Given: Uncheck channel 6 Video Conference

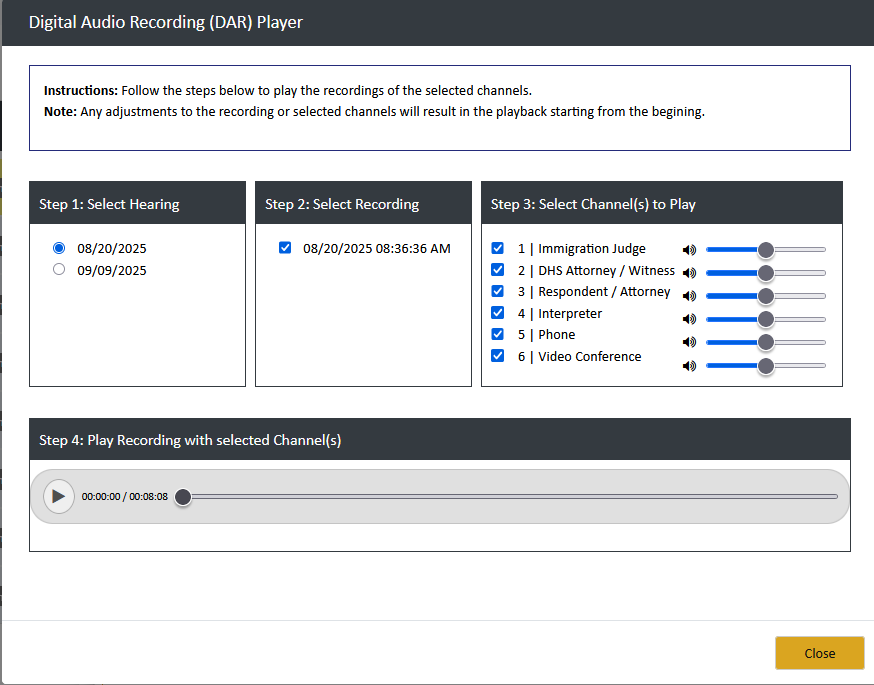Looking at the screenshot, I should [x=498, y=356].
